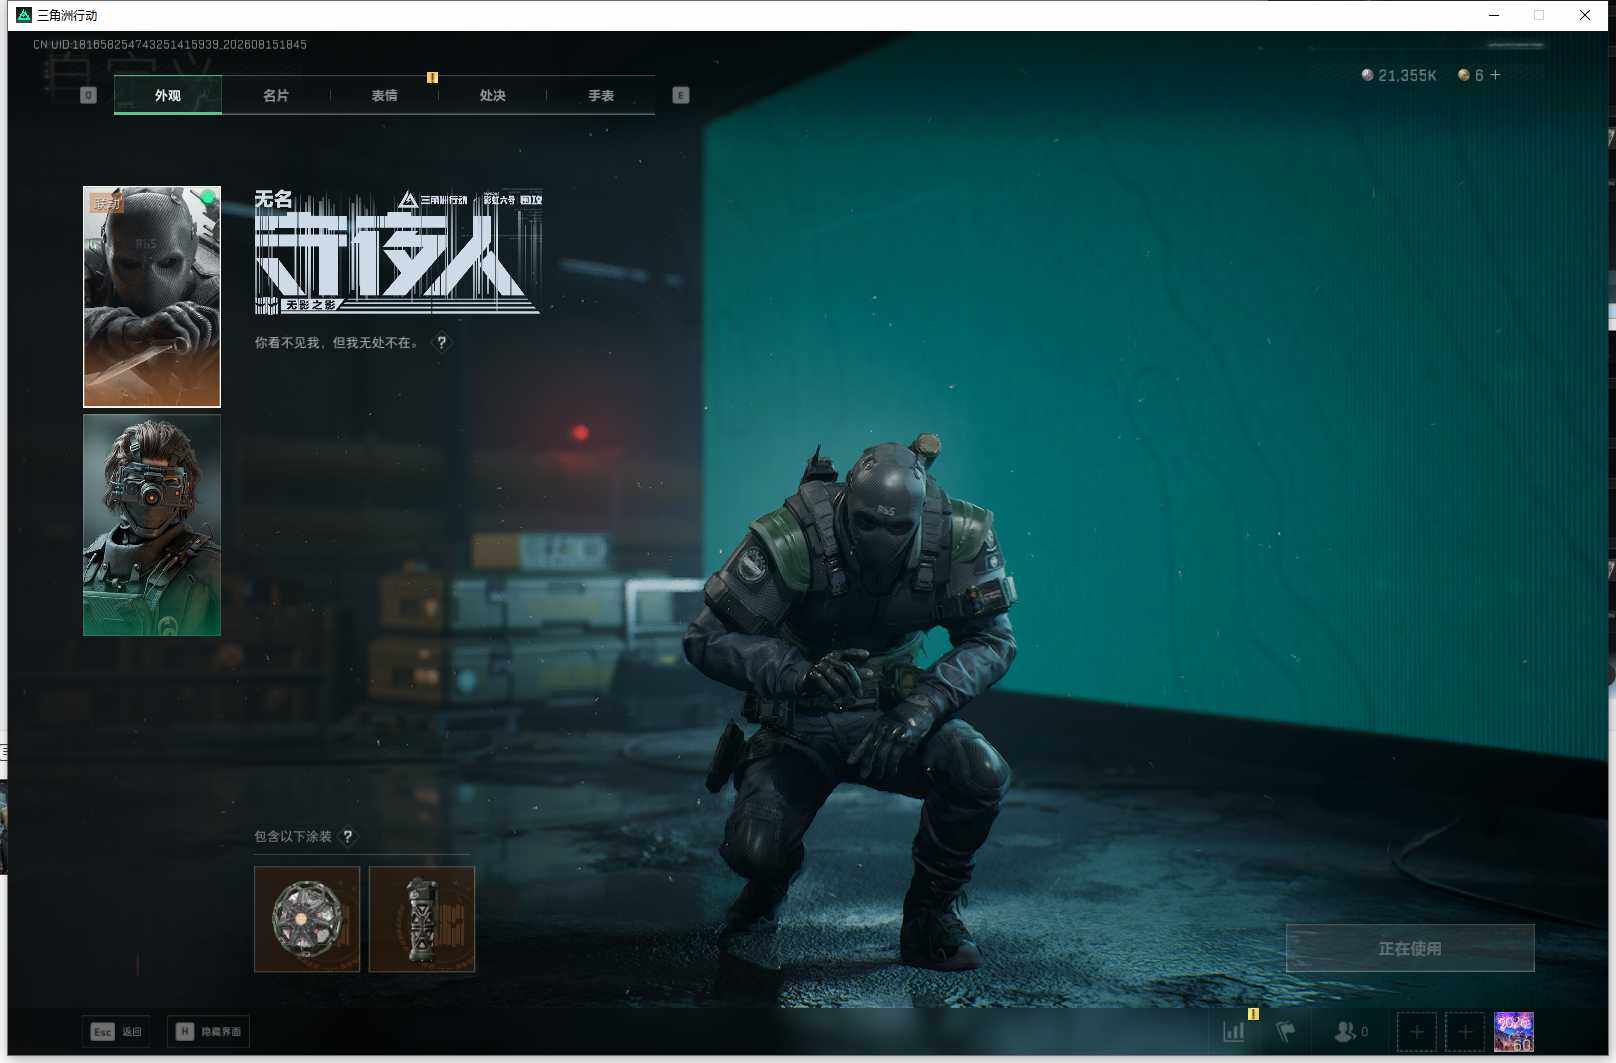Click the 21.355K silver currency balance
The image size is (1616, 1063).
click(x=1399, y=75)
